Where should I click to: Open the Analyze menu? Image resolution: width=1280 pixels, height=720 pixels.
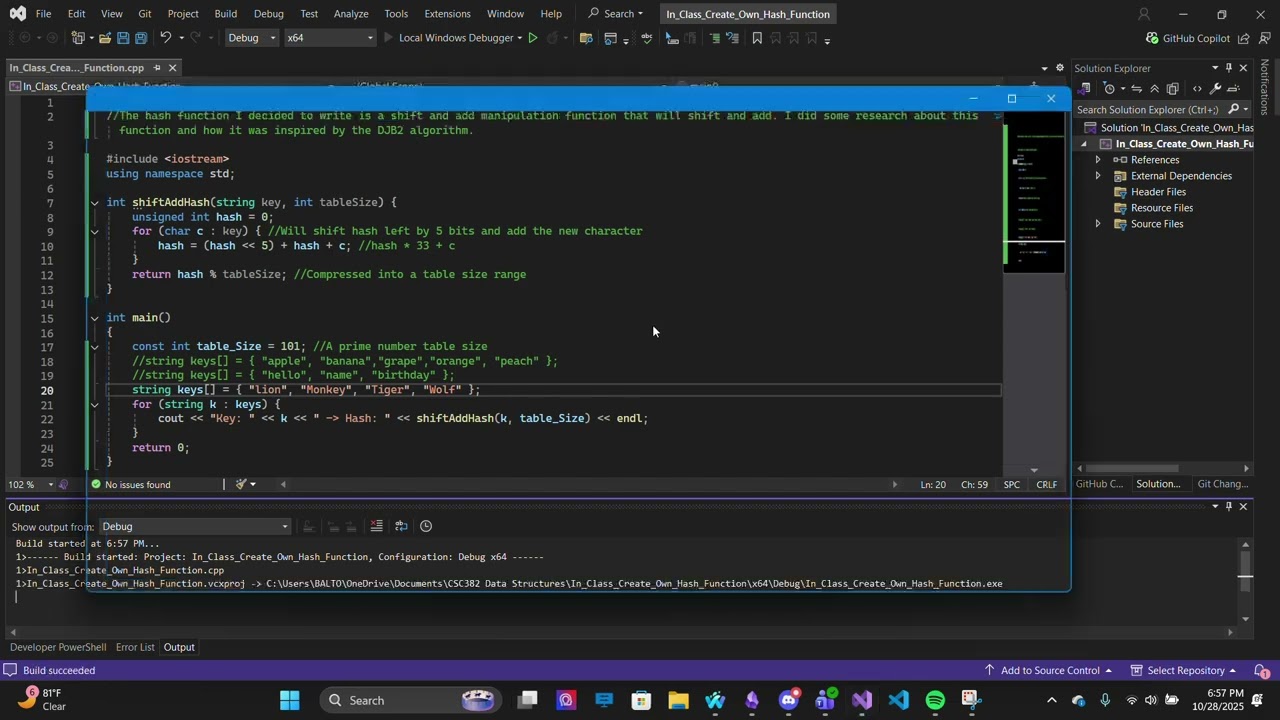[351, 14]
